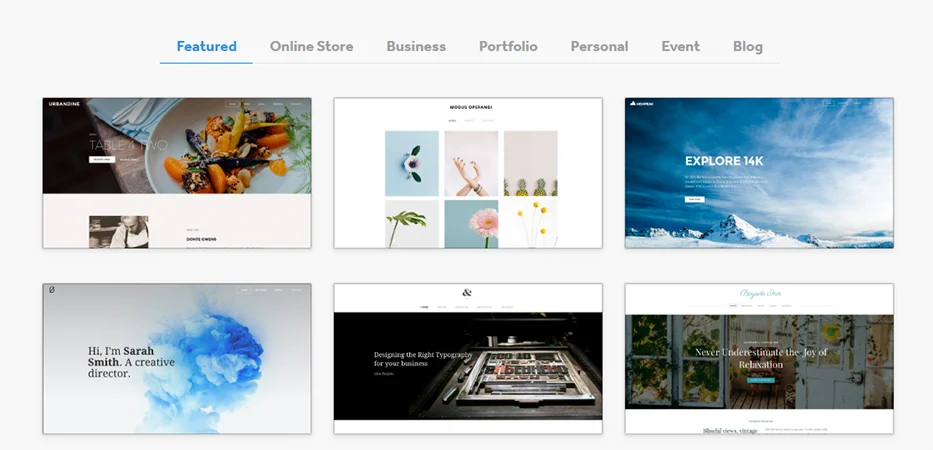Screen dimensions: 933x450
Task: Click the pink gerbera flower image
Action: (471, 224)
